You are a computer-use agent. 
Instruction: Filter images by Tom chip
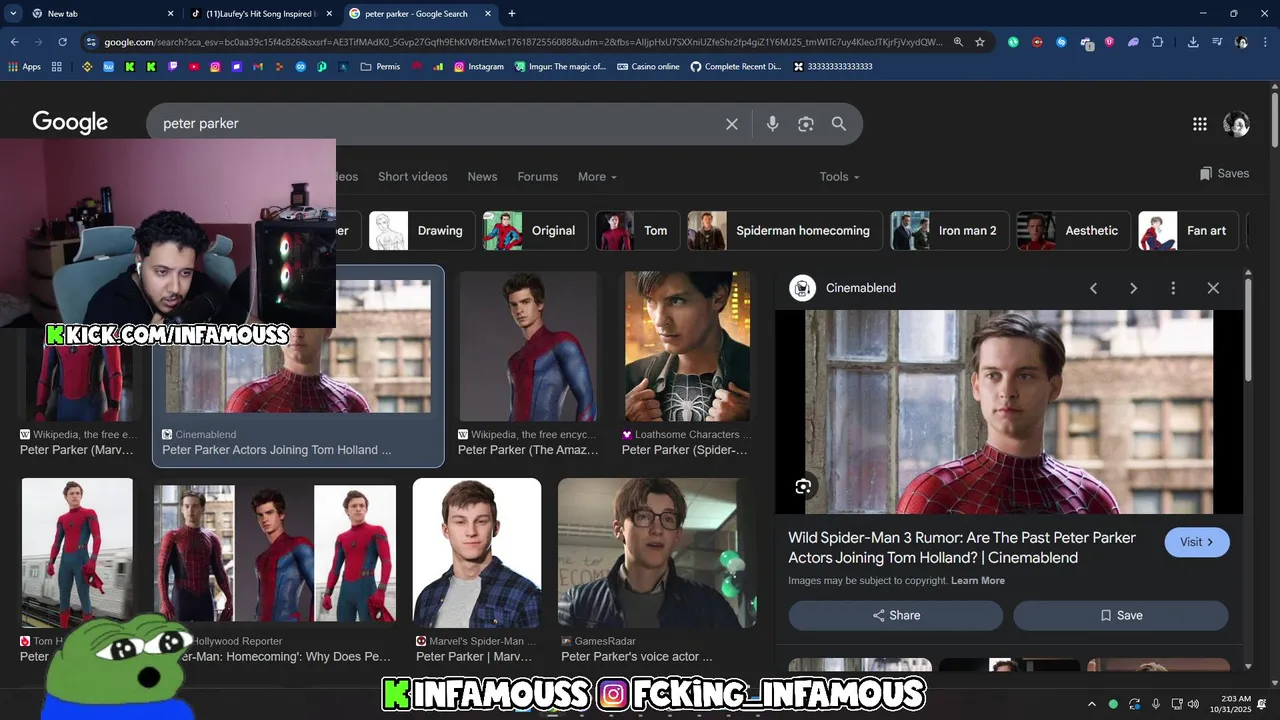tap(638, 231)
